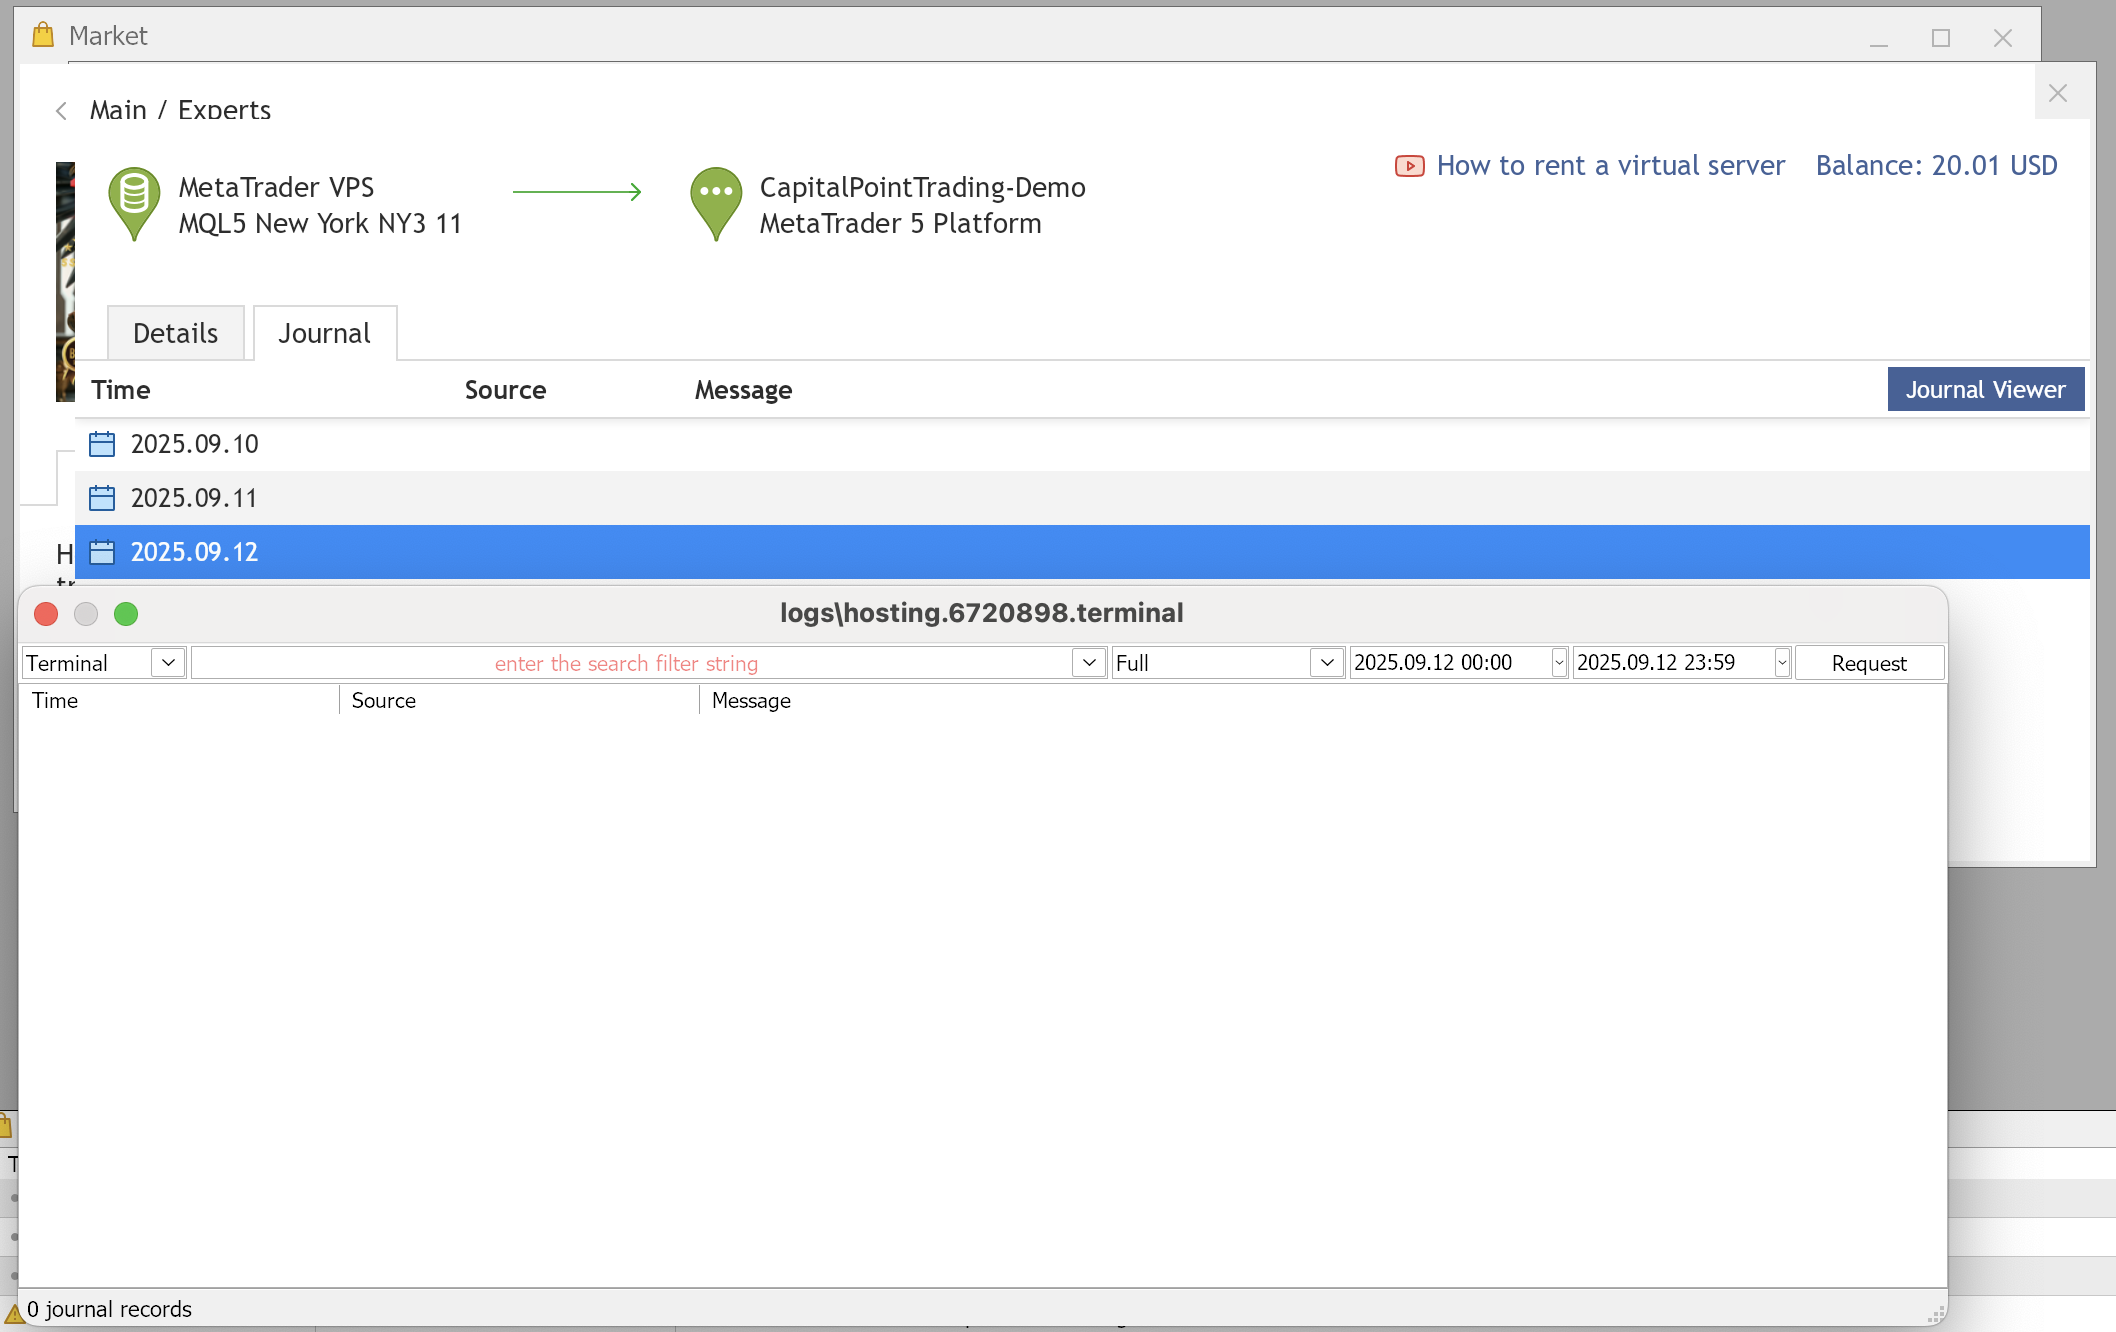This screenshot has width=2116, height=1332.
Task: Click the 'CapitalPointTrading-Demo' text
Action: tap(922, 187)
